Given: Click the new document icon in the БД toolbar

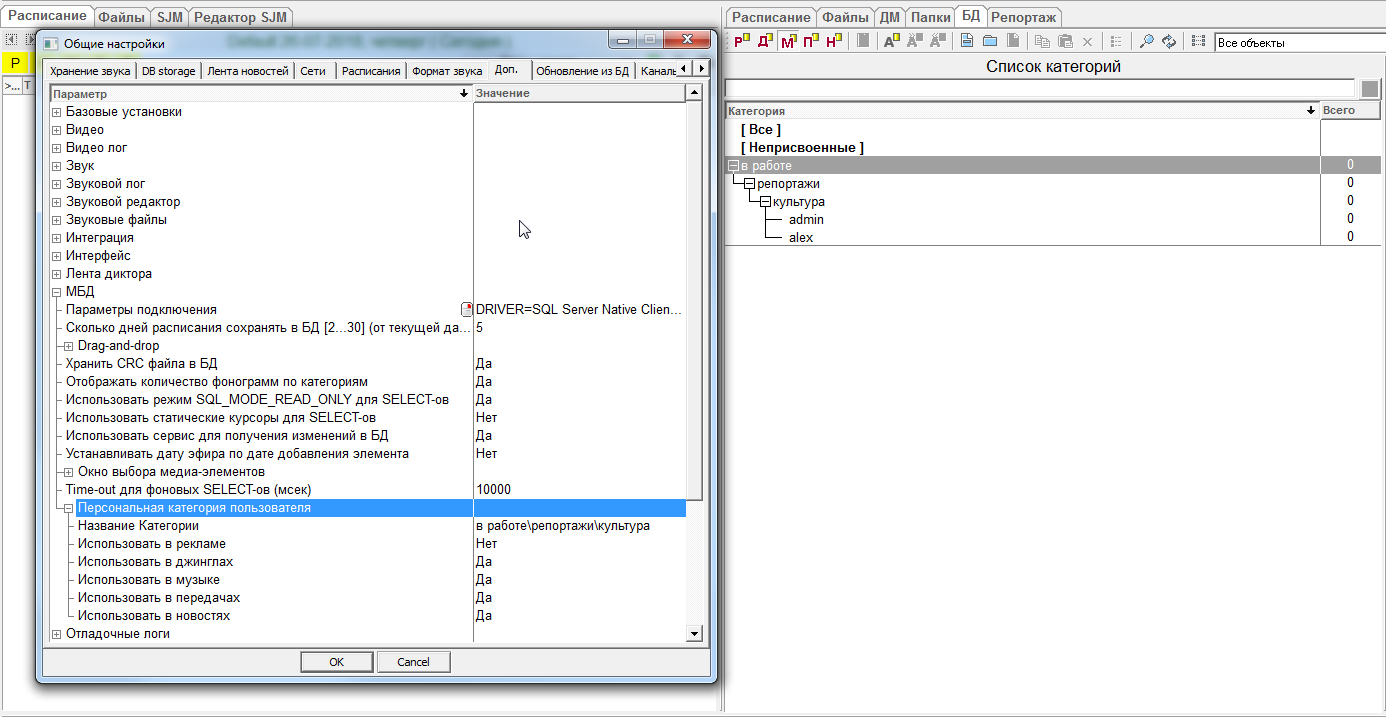Looking at the screenshot, I should pos(967,41).
